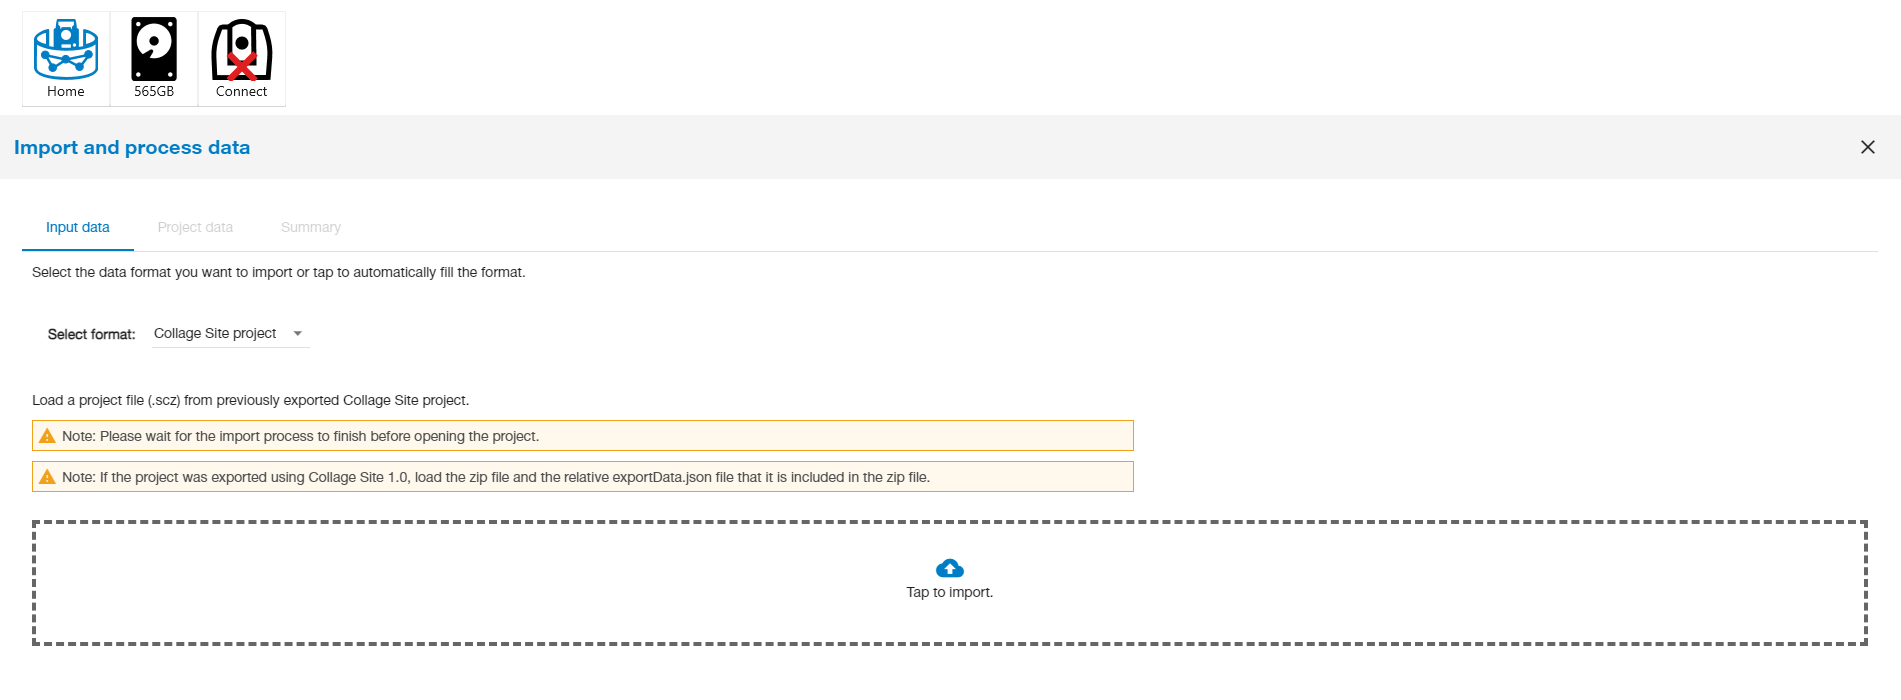Click the 'Select format:' label
Viewport: 1901px width, 700px height.
coord(91,335)
